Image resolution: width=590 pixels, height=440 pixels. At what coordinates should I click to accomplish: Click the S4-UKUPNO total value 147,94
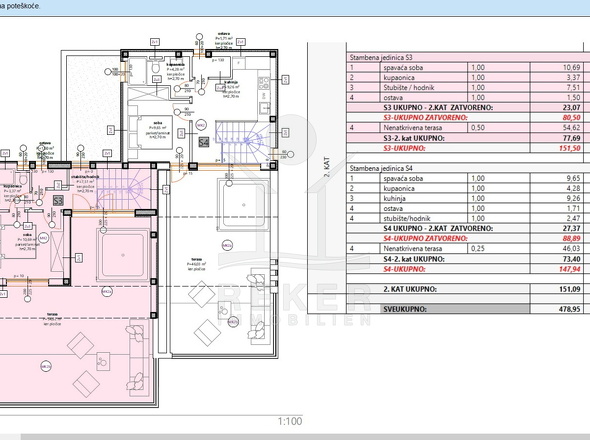click(569, 269)
